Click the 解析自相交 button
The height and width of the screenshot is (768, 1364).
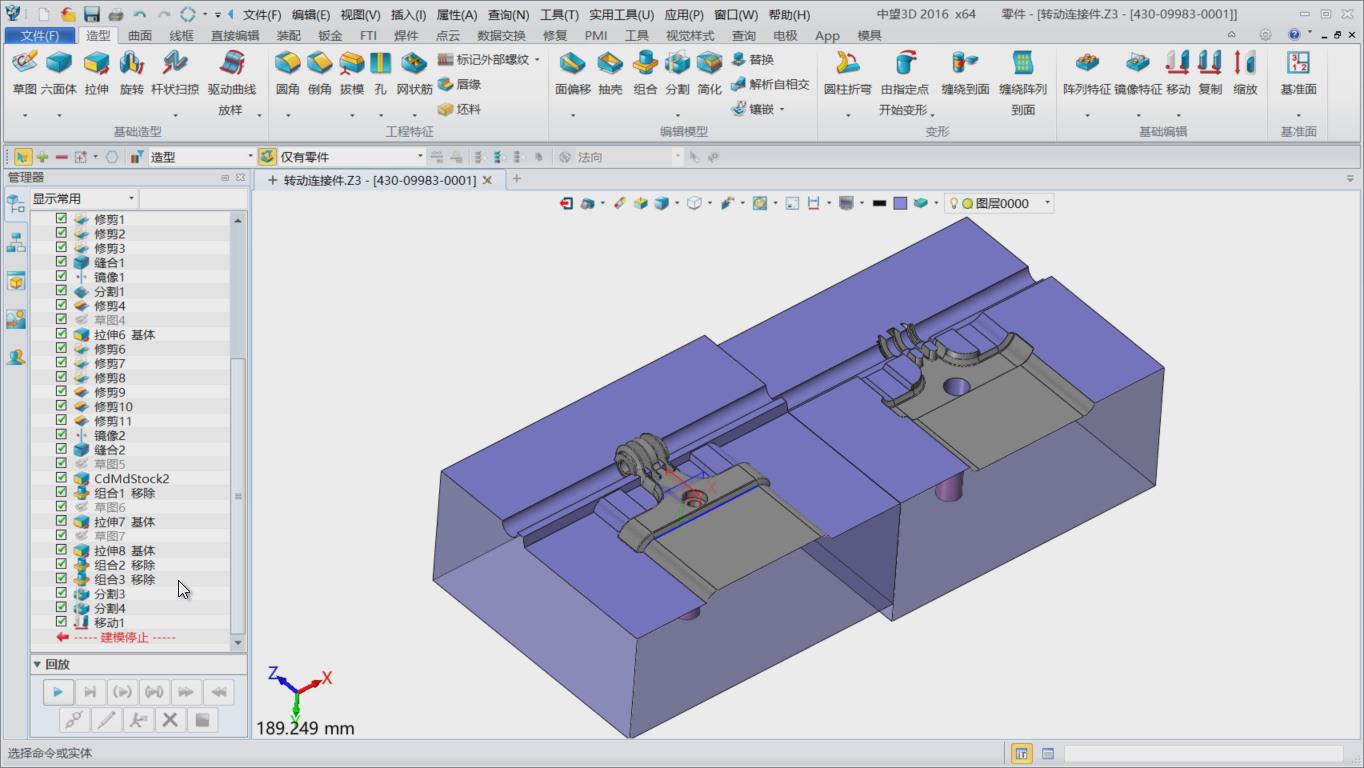pos(771,85)
